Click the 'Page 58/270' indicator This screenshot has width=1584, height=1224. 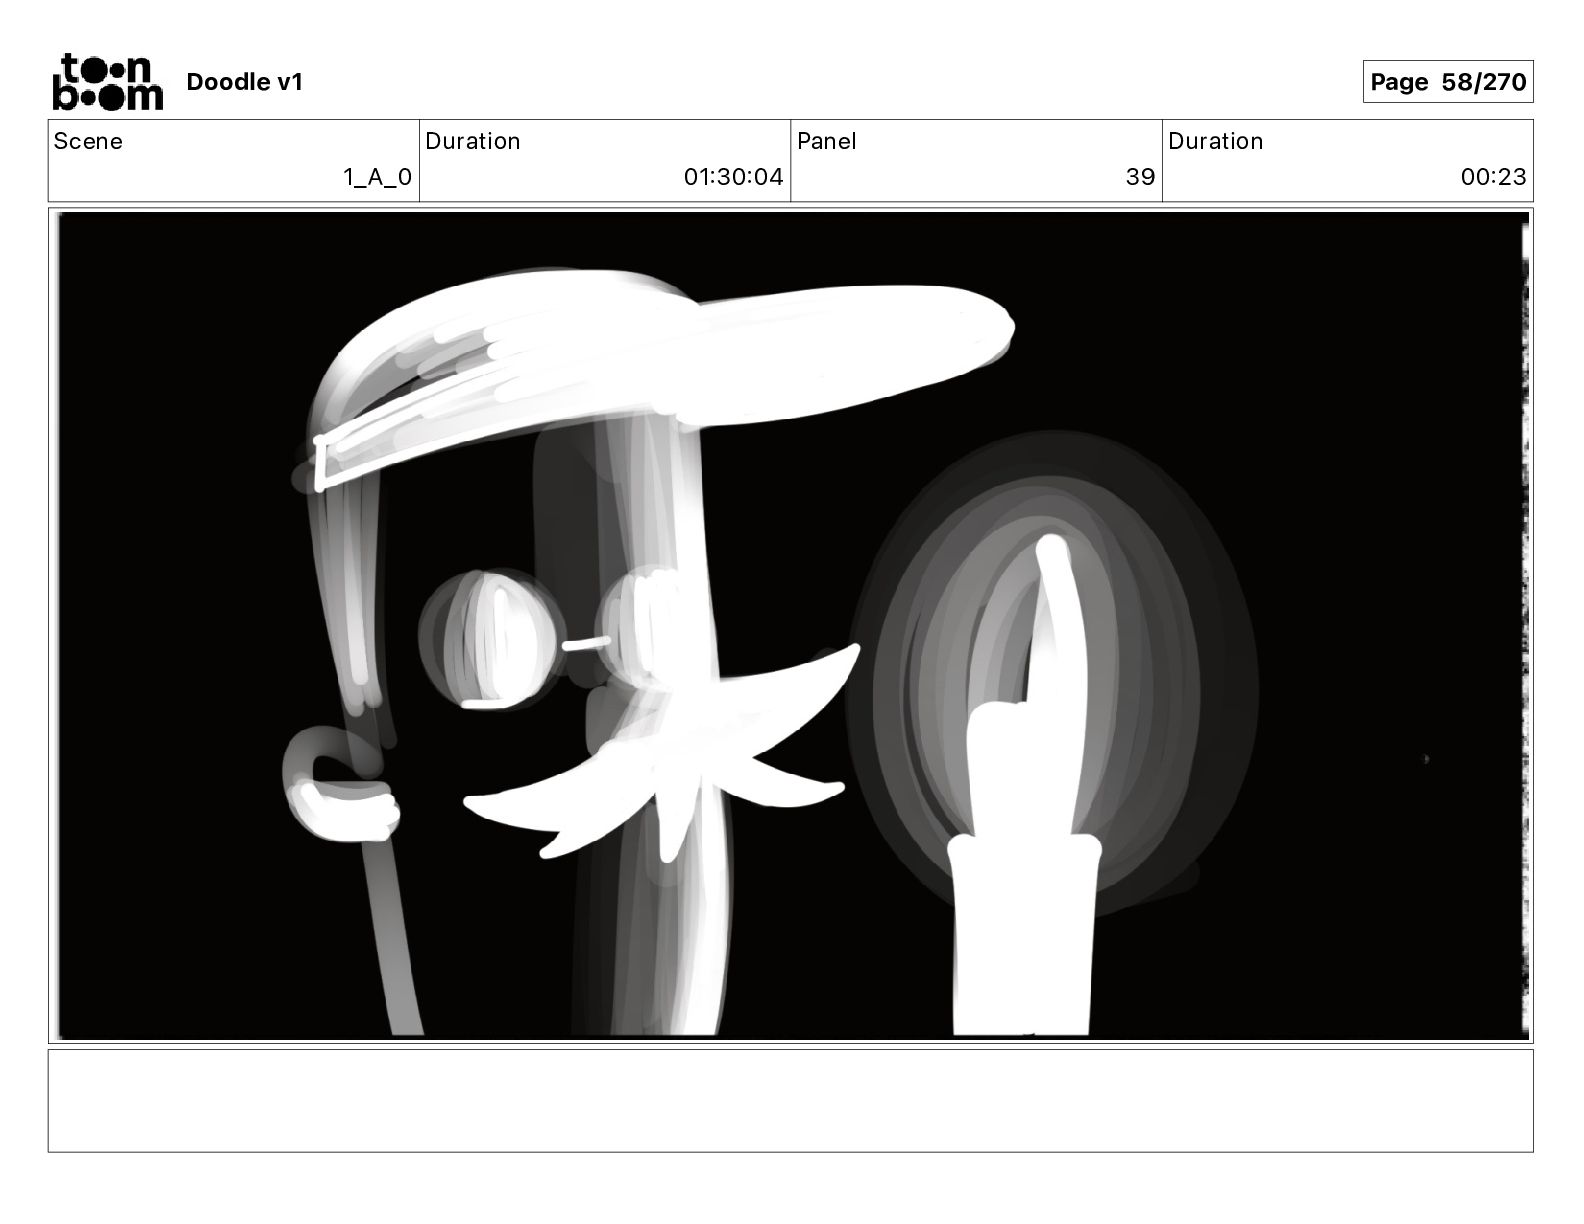tap(1447, 82)
